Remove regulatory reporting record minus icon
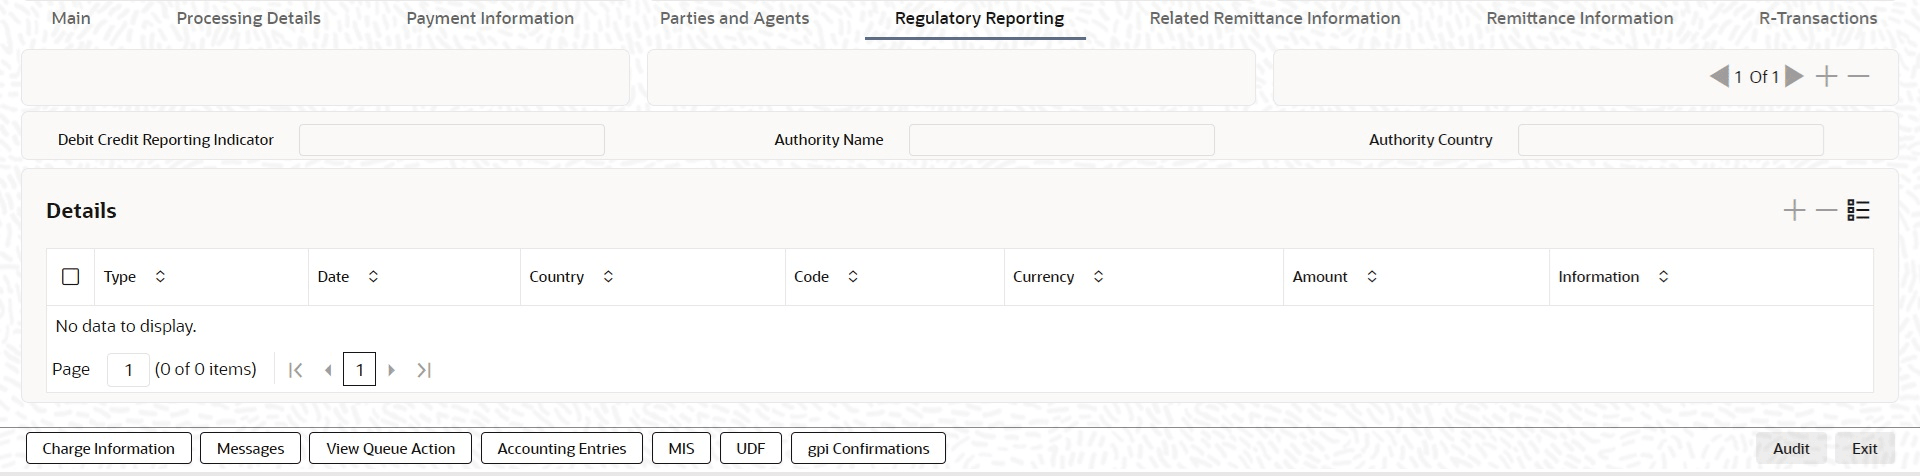This screenshot has width=1920, height=476. pyautogui.click(x=1859, y=77)
